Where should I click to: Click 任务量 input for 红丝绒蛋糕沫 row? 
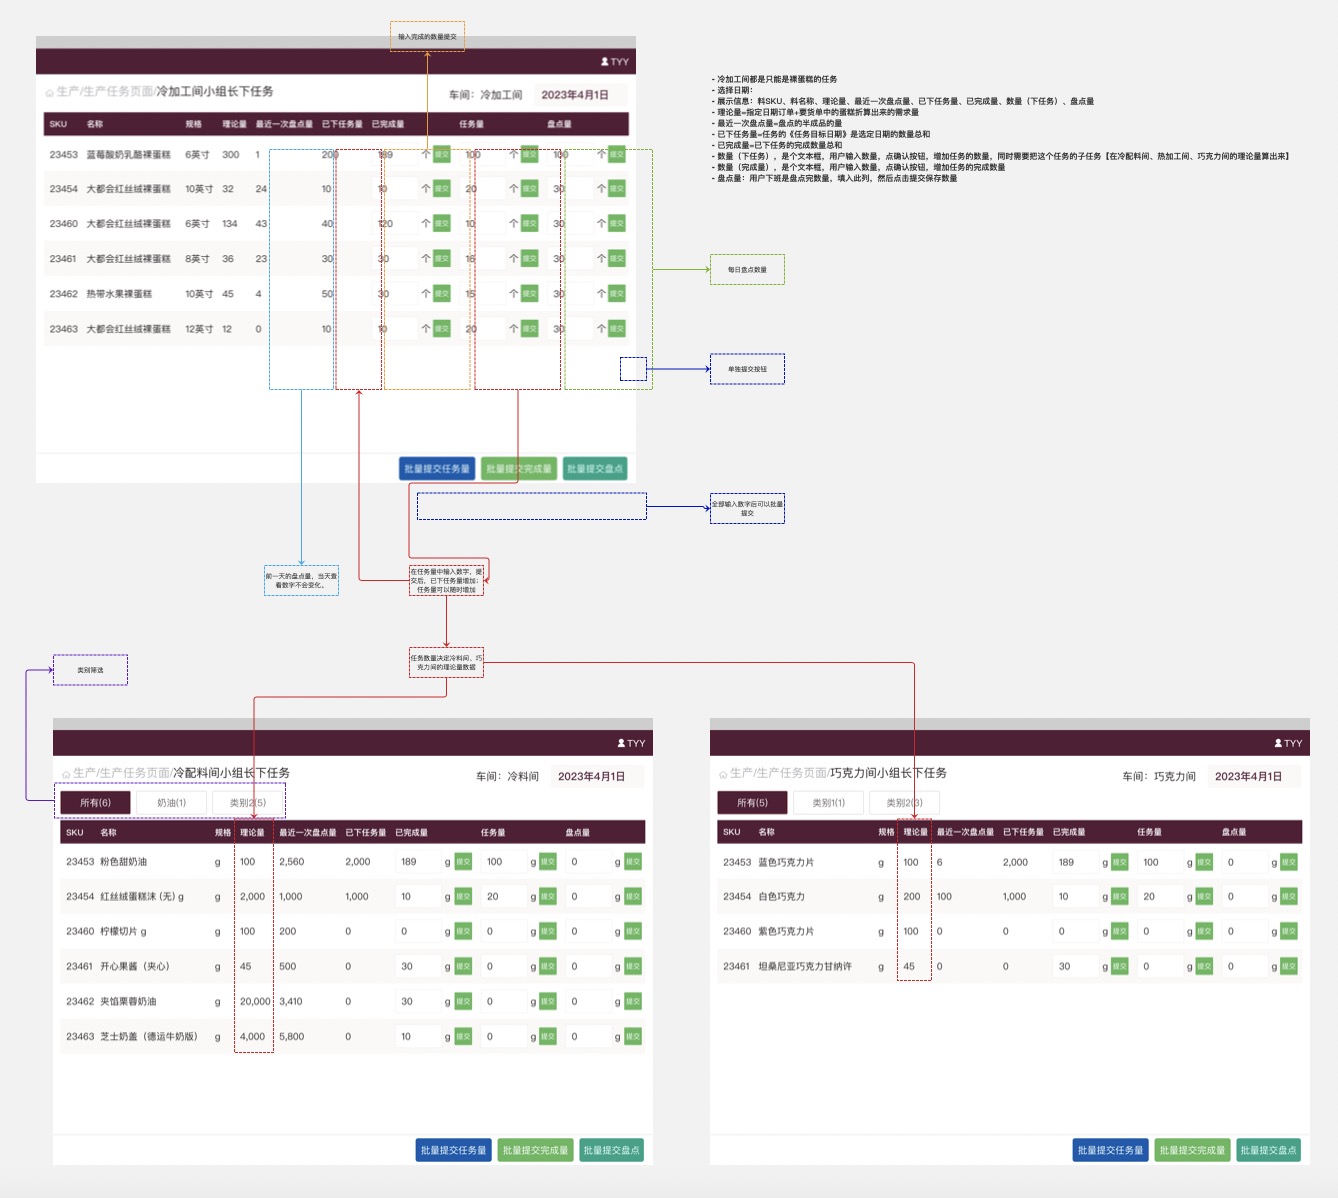504,896
